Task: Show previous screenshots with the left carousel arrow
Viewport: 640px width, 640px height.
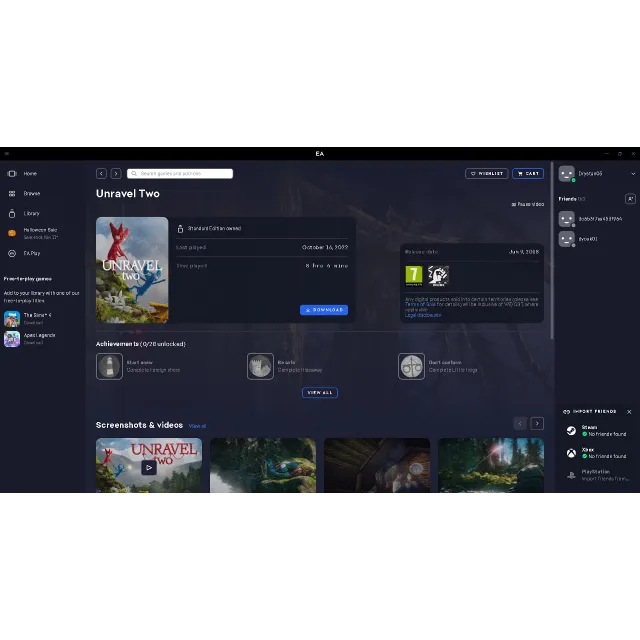Action: click(520, 424)
